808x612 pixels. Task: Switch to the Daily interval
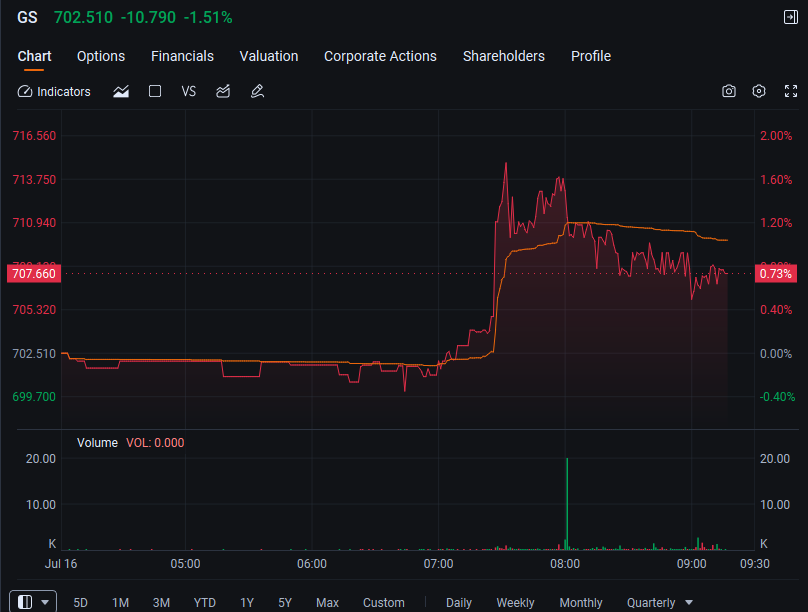[459, 603]
